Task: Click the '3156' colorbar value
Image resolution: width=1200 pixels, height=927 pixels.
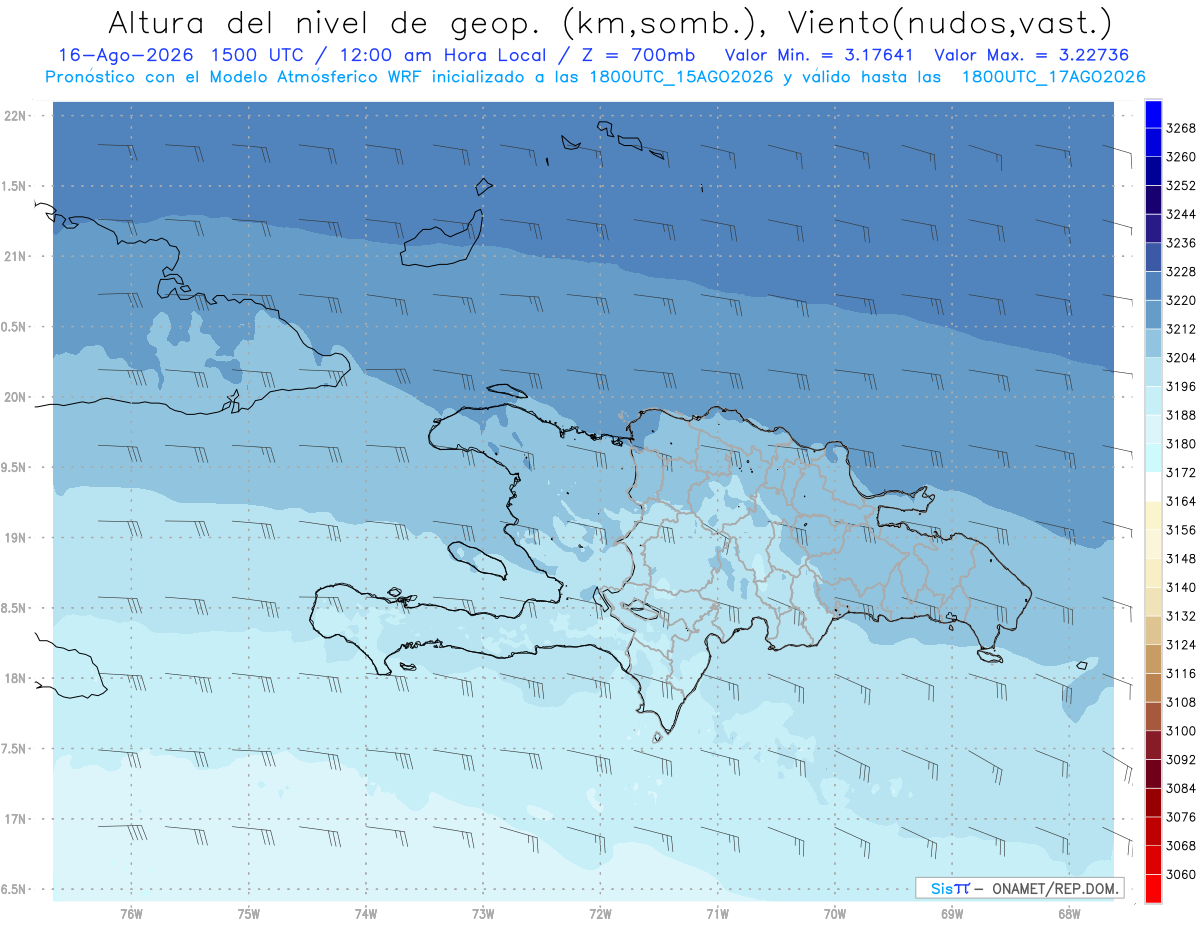Action: (x=1180, y=530)
